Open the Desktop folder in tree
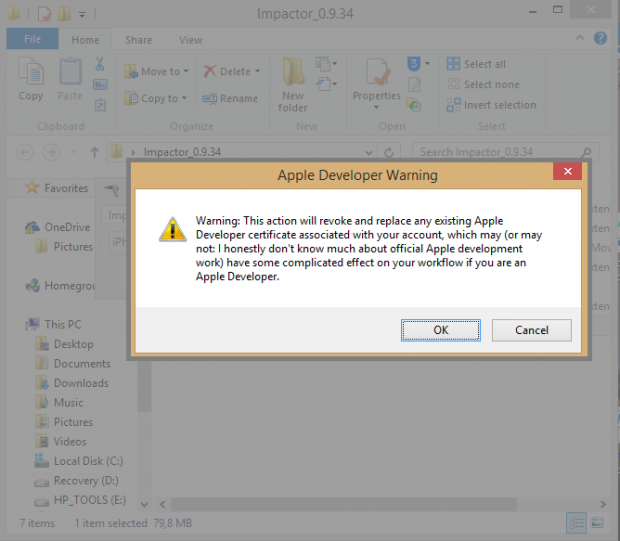620x541 pixels. [64, 344]
